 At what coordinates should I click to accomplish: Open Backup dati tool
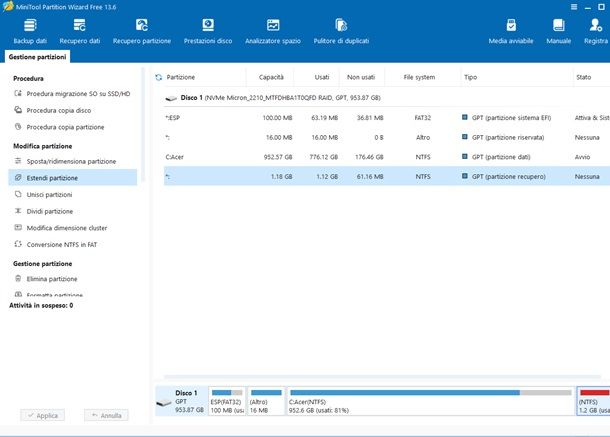(30, 31)
